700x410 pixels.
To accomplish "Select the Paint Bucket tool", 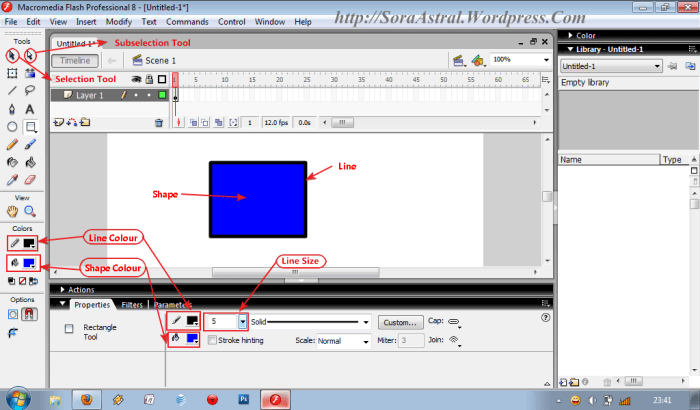I will tap(30, 162).
